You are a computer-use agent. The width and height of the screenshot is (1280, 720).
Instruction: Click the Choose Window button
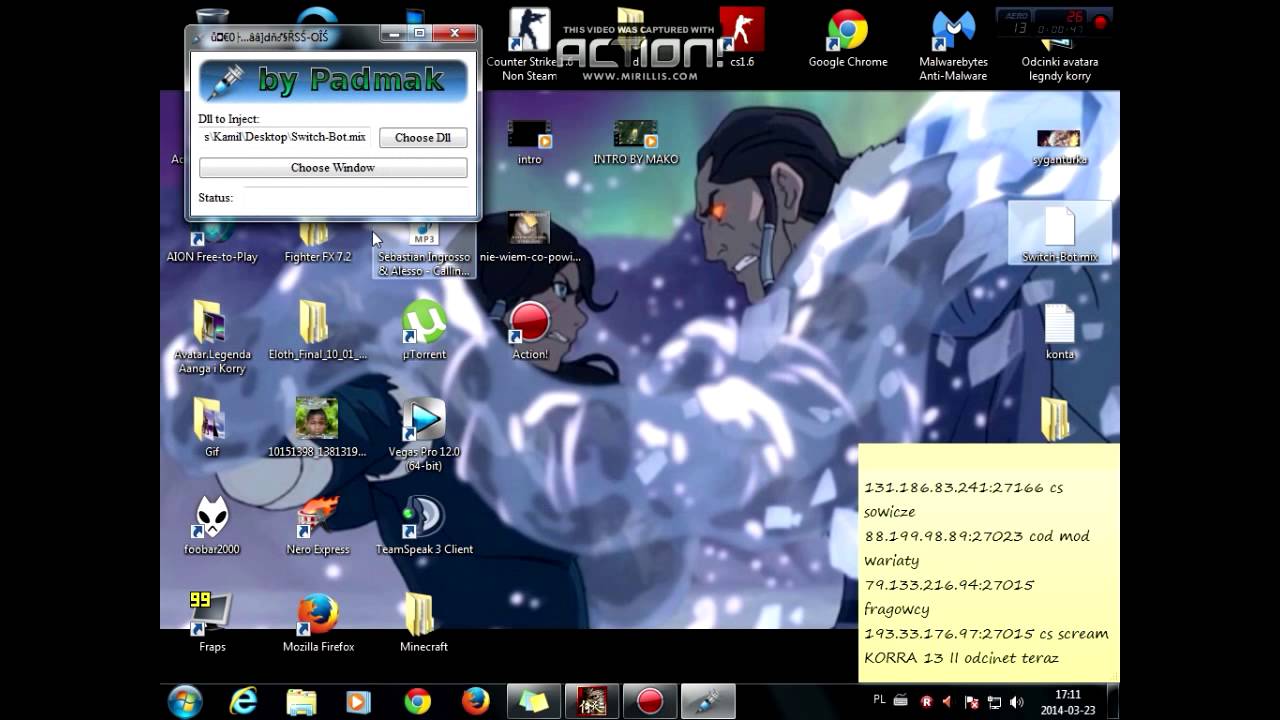coord(333,168)
